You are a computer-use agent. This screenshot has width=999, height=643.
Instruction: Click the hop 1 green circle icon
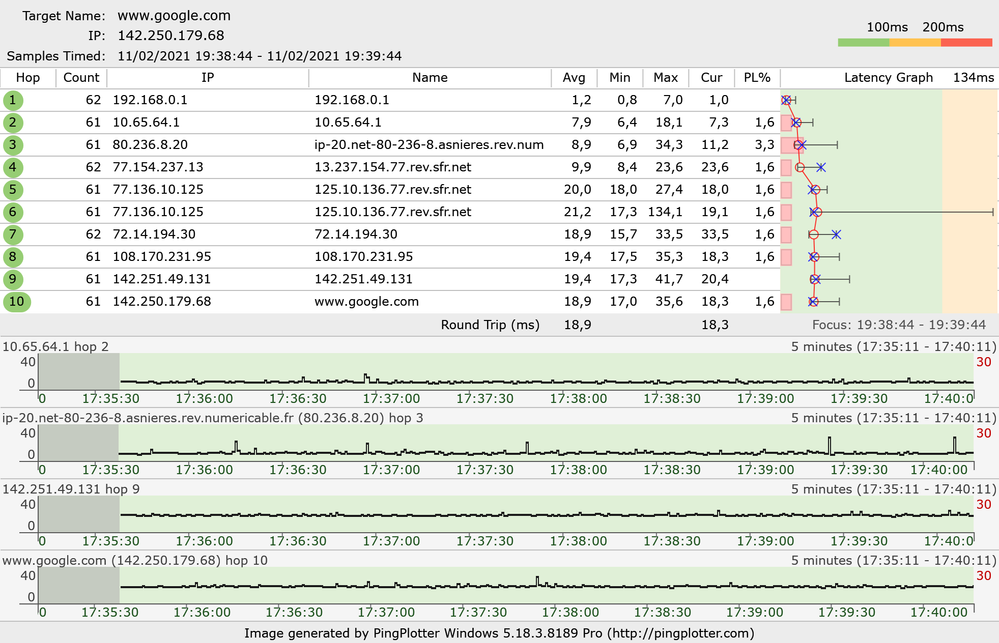point(13,100)
